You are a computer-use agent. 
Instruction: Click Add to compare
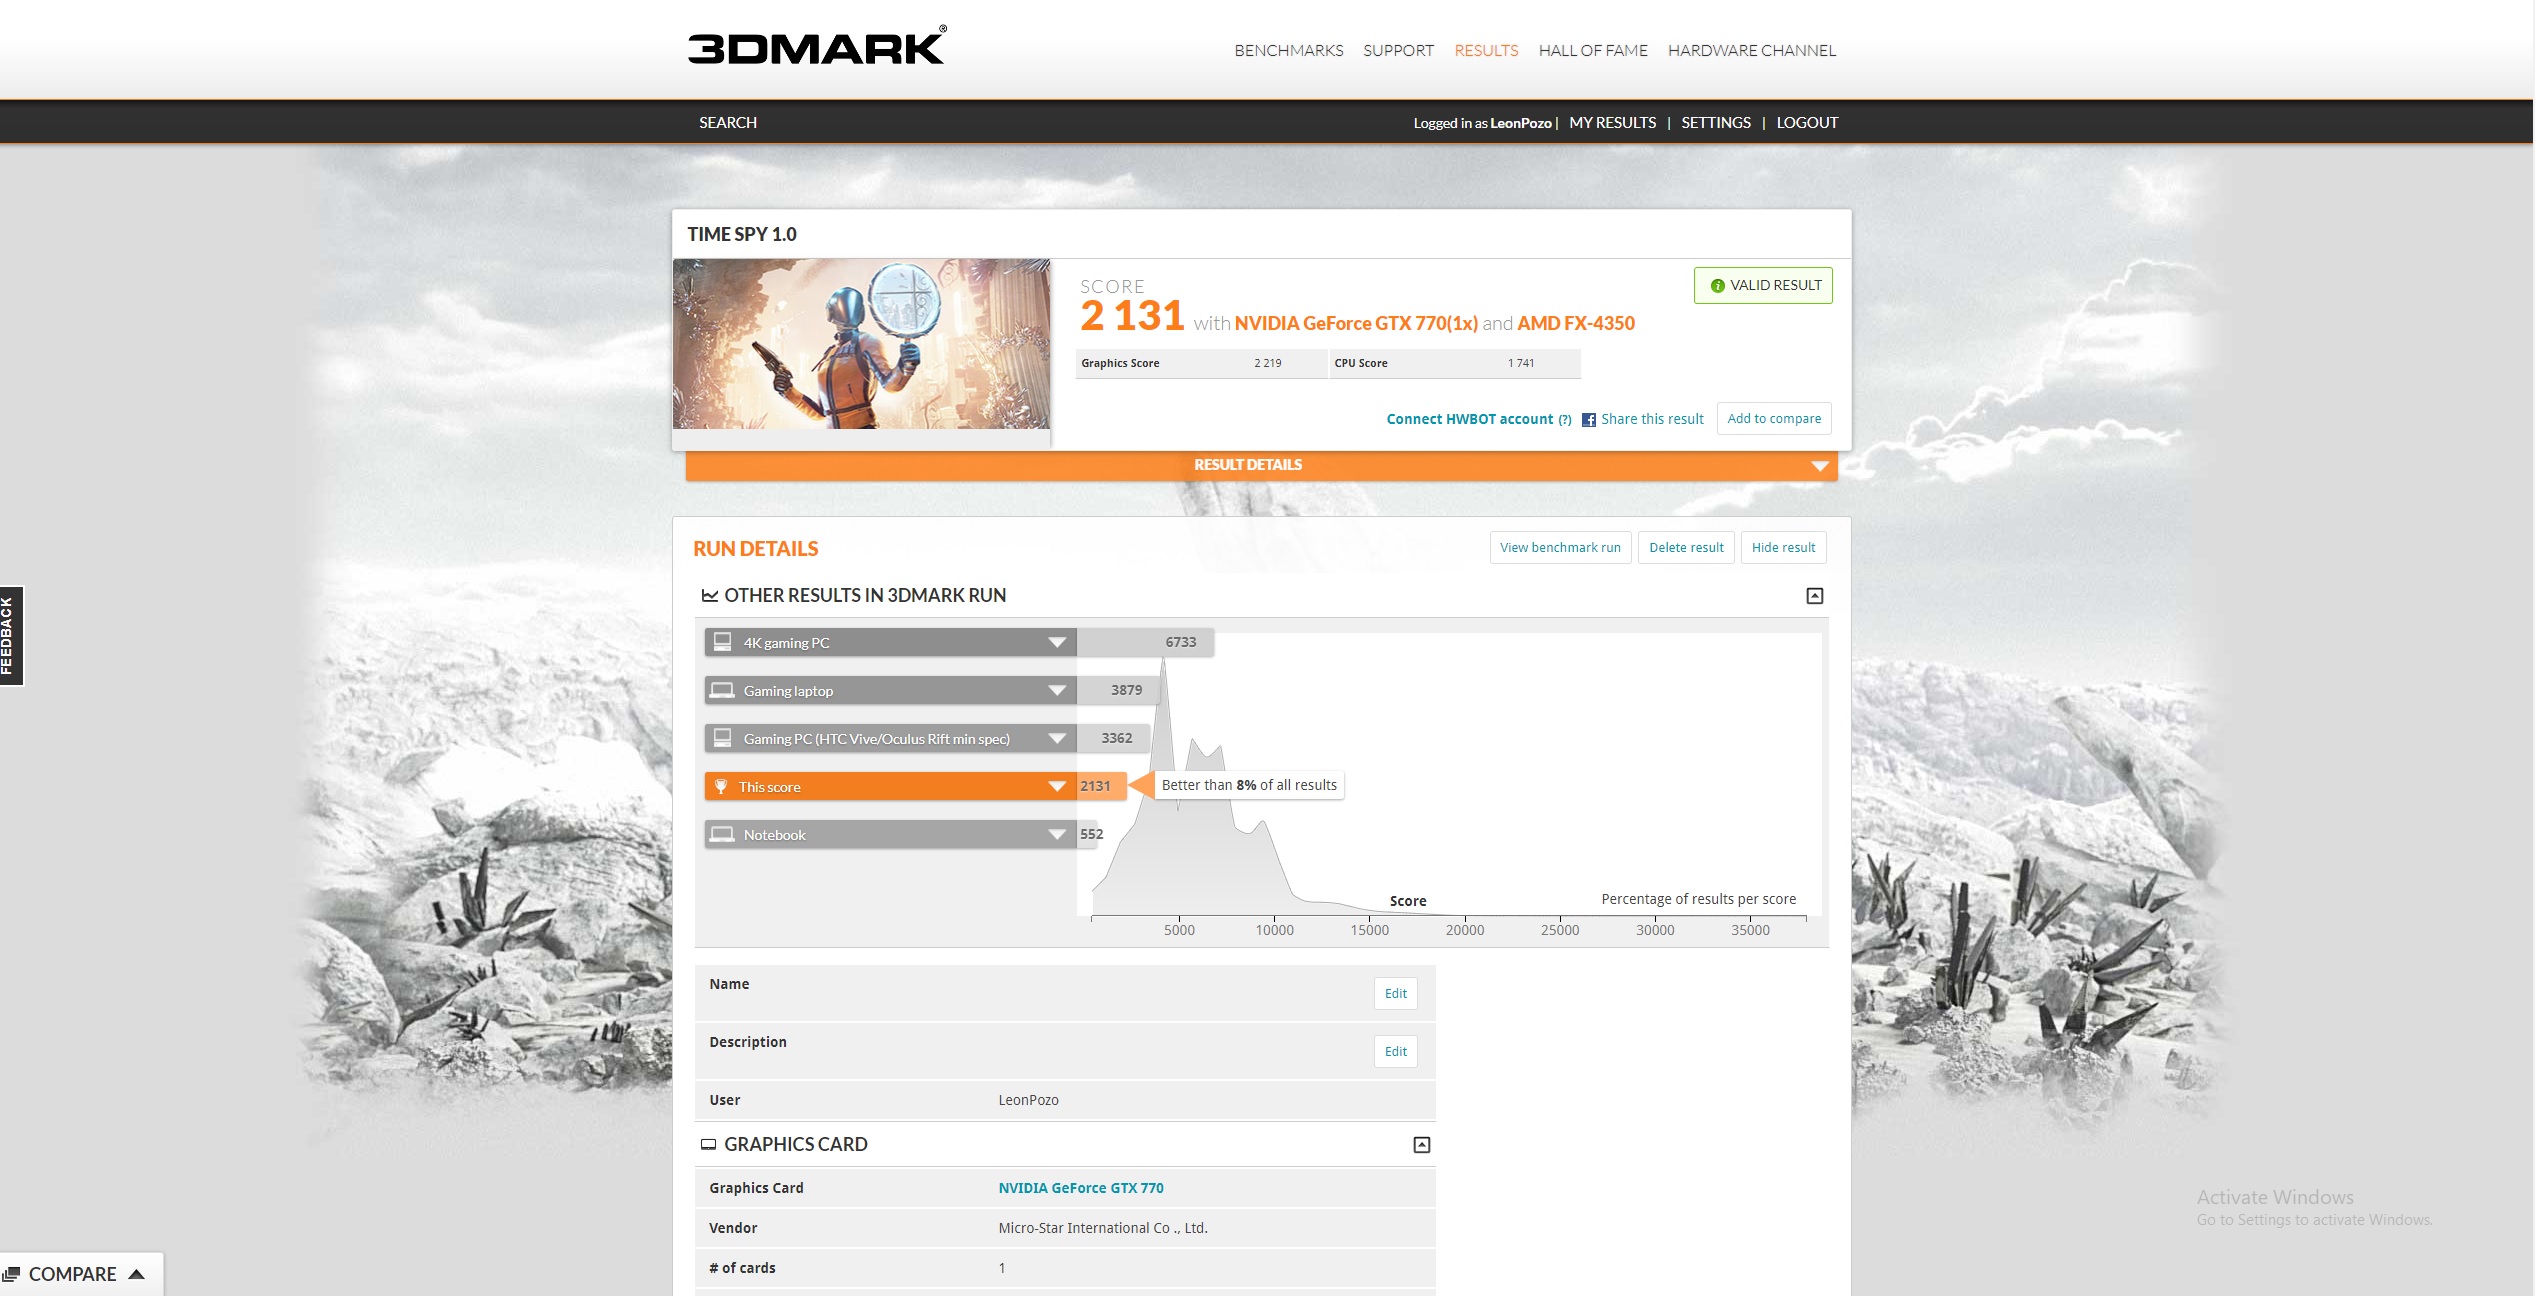[1773, 419]
